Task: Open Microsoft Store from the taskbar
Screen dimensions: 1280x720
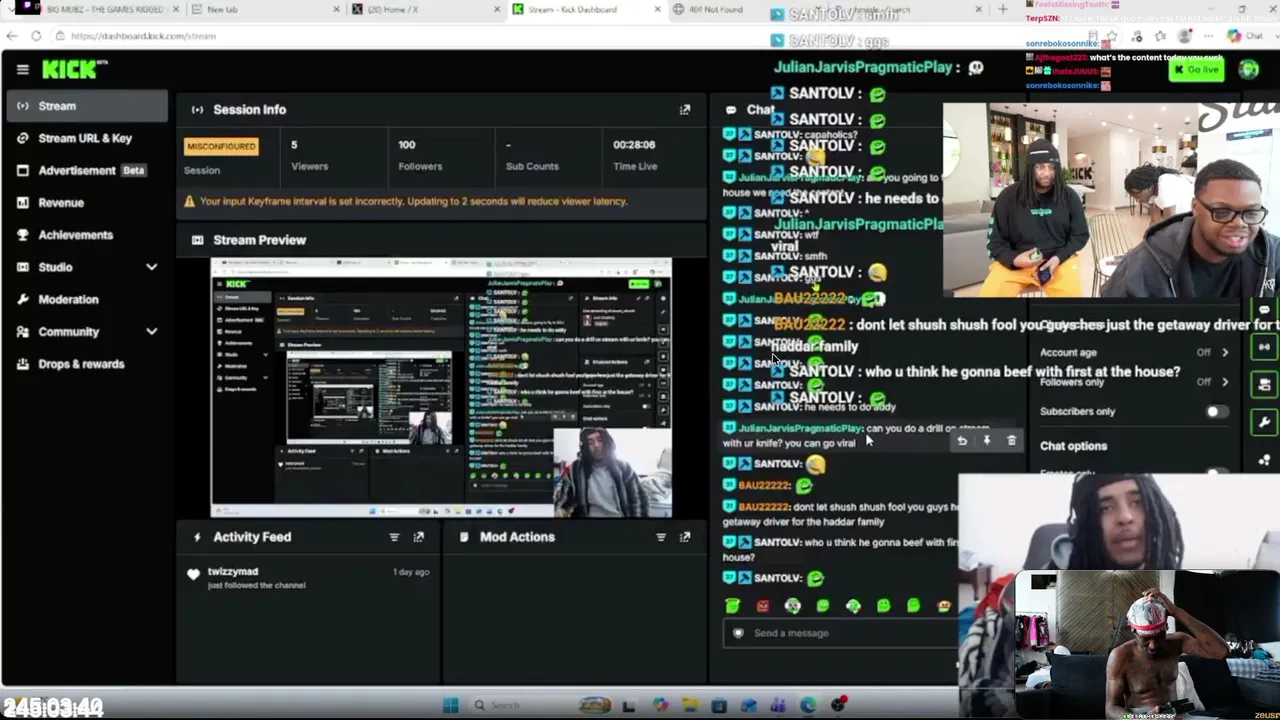Action: 719,705
